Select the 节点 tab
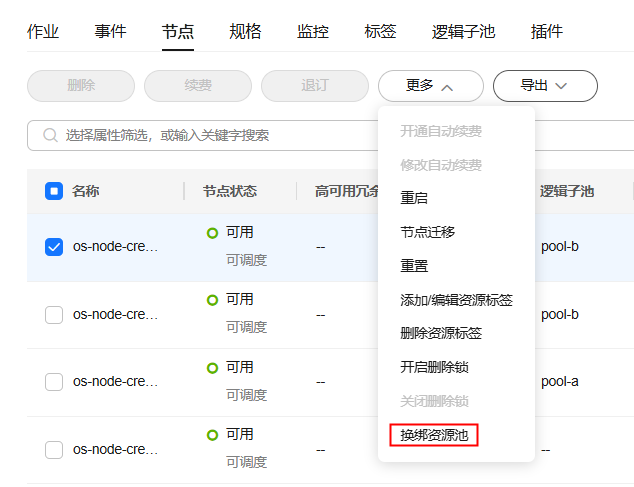Image resolution: width=634 pixels, height=487 pixels. click(x=178, y=32)
